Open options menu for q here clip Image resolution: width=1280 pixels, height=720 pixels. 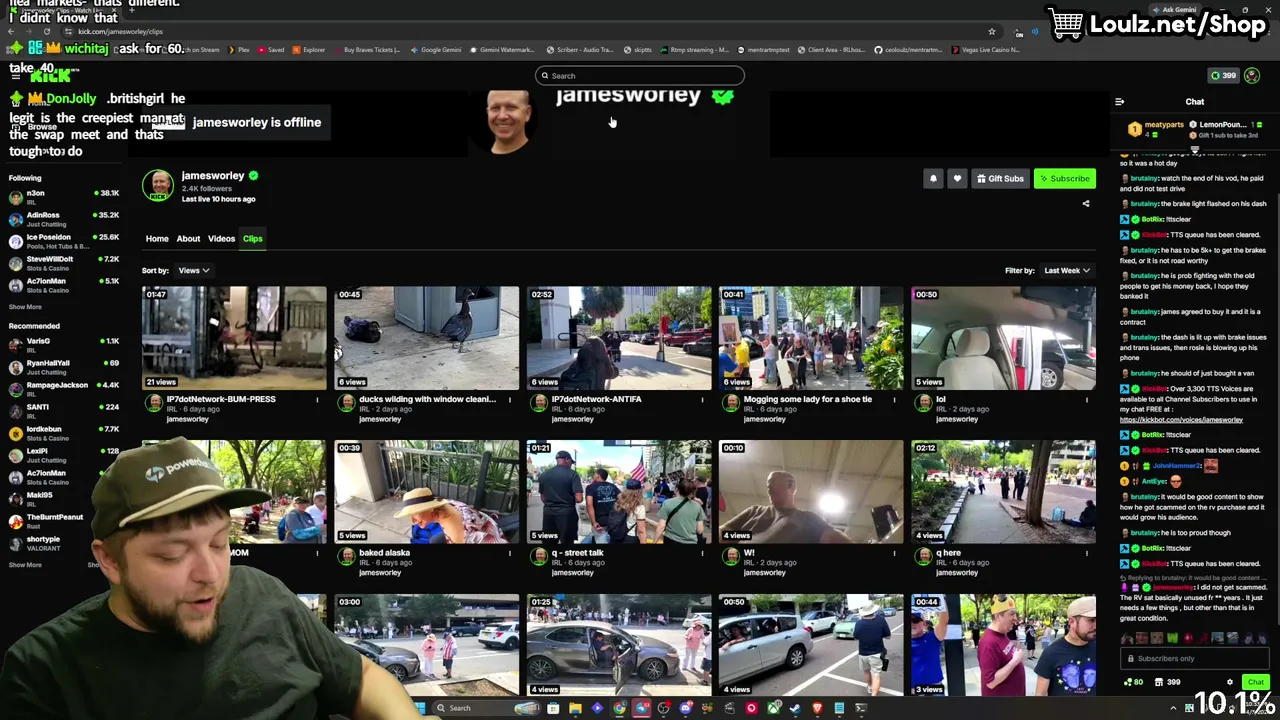click(1087, 553)
